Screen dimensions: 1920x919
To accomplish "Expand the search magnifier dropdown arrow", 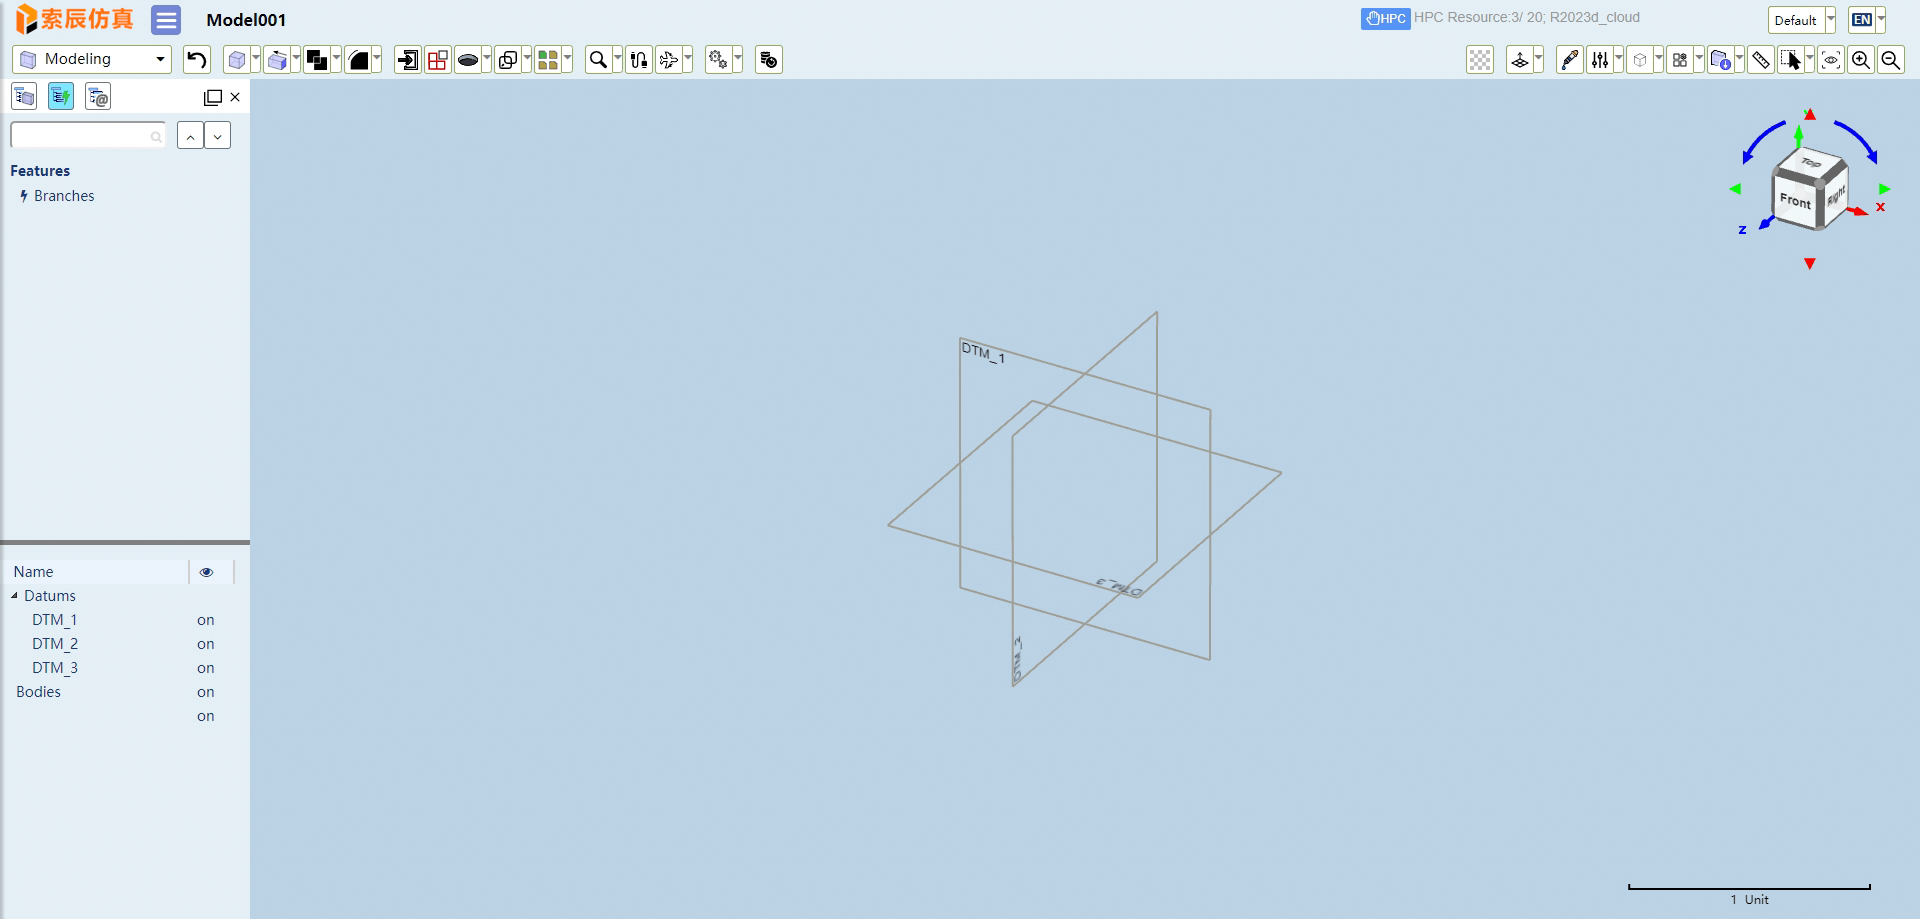I will 617,60.
